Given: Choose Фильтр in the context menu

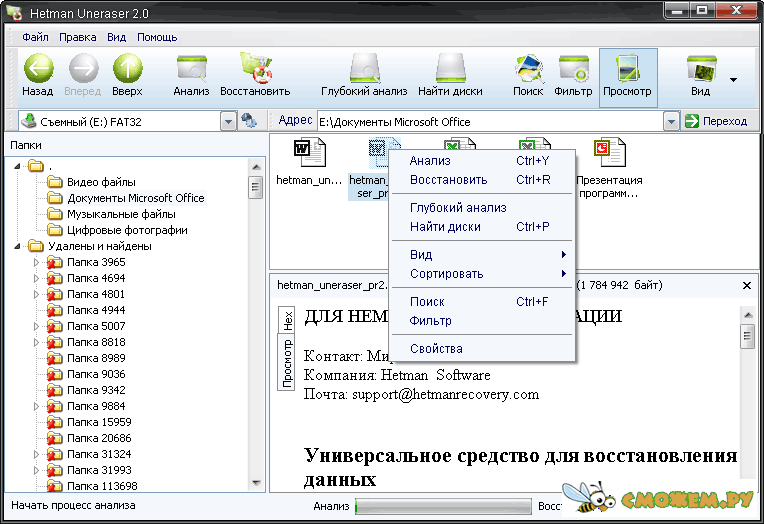Looking at the screenshot, I should 482,321.
